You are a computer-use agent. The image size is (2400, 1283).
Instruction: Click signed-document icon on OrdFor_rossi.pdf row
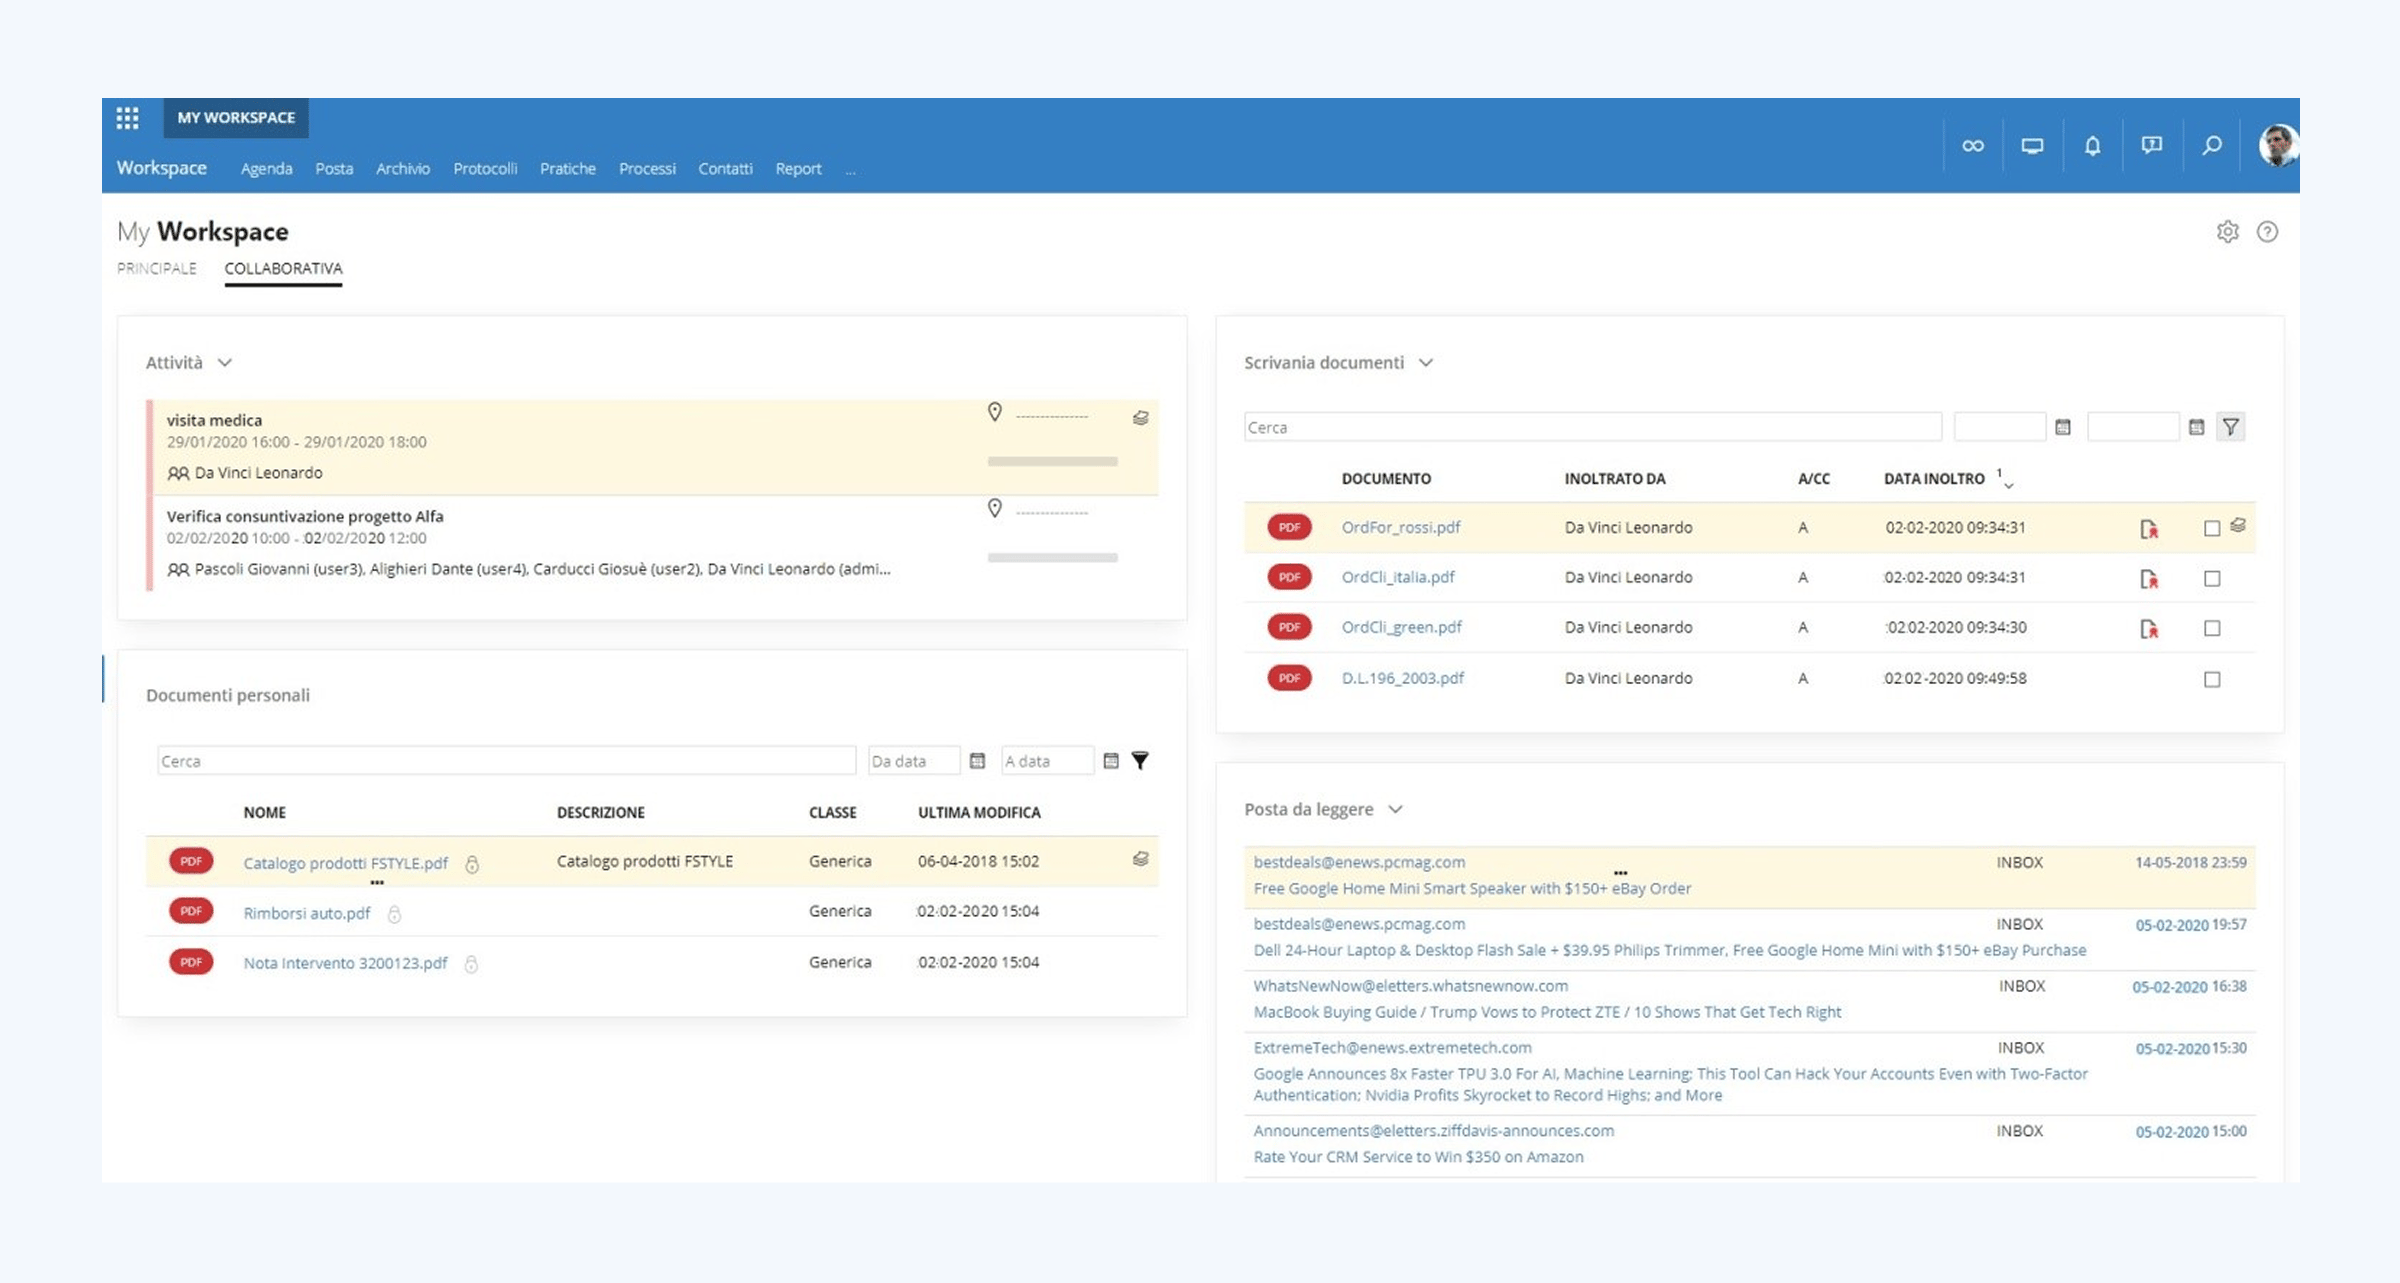(x=2148, y=529)
